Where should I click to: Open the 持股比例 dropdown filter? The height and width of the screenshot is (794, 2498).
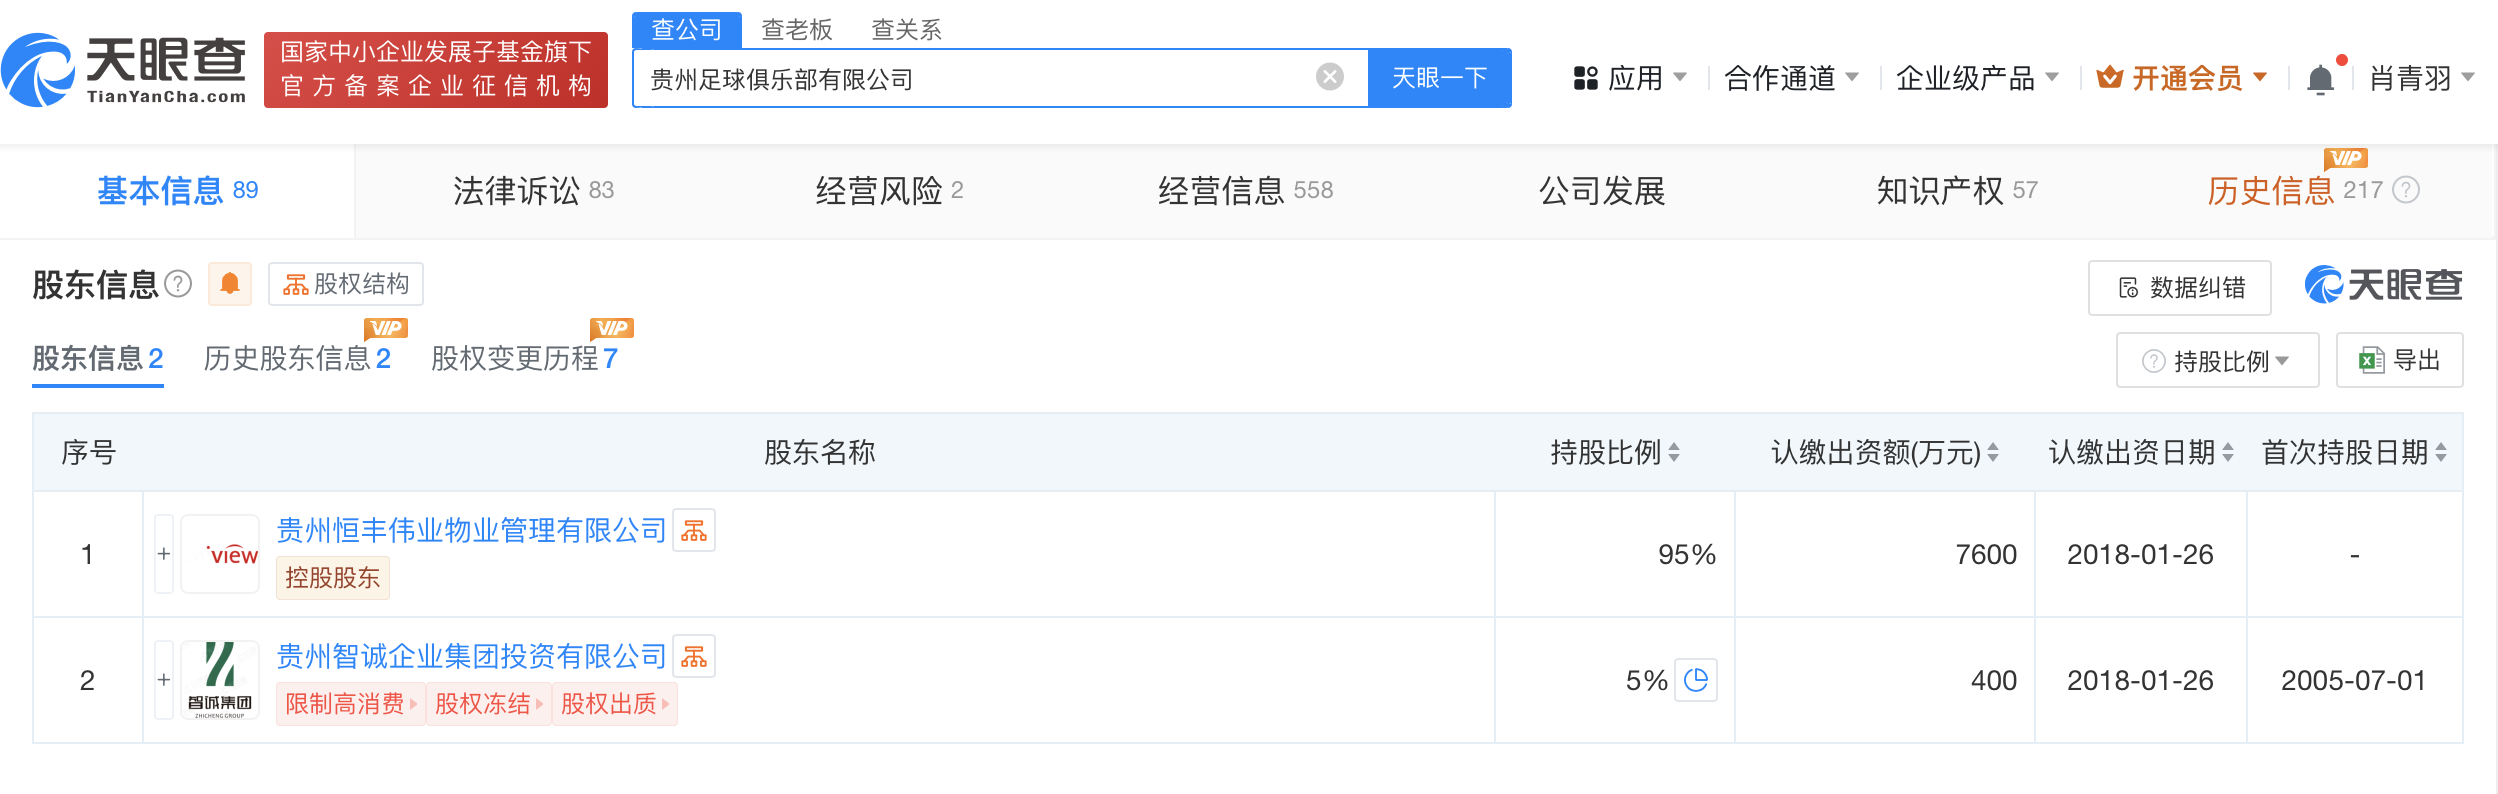tap(2217, 361)
